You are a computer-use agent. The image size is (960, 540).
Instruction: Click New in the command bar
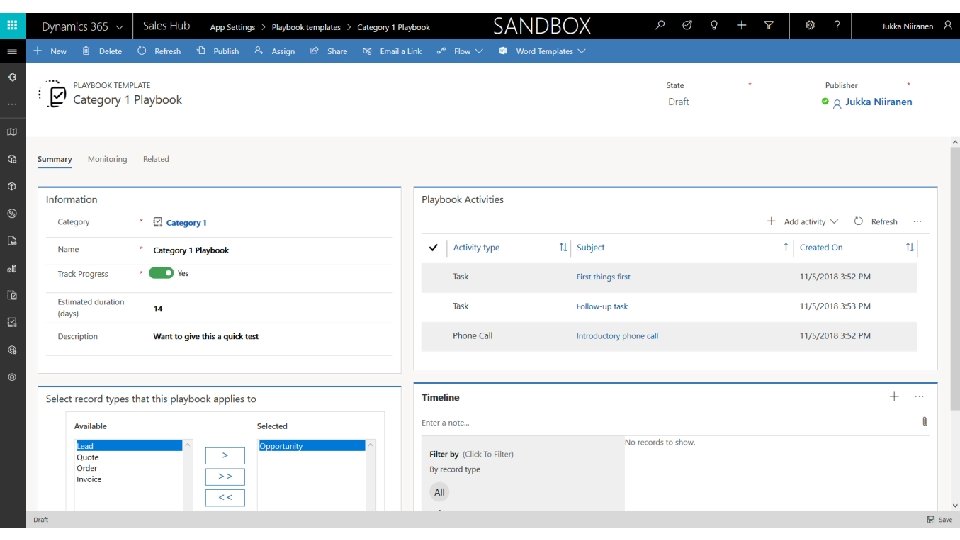point(50,51)
